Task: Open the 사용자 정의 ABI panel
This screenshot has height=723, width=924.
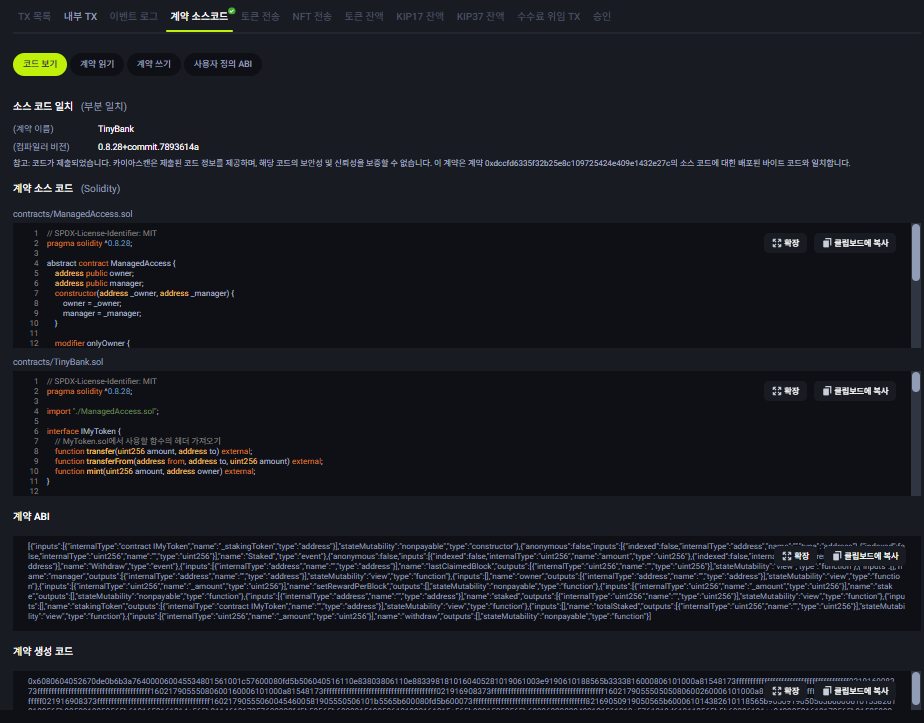Action: [224, 64]
